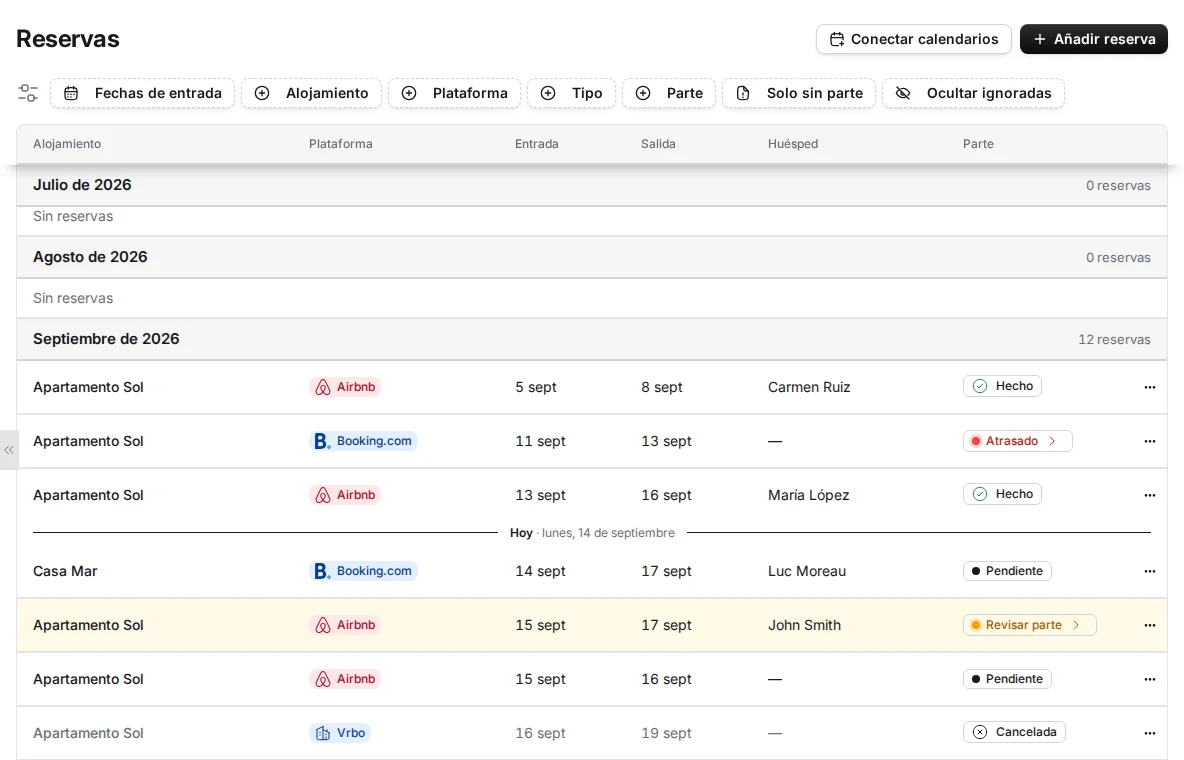Click the Airbnb badge in John Smith row

click(x=345, y=625)
